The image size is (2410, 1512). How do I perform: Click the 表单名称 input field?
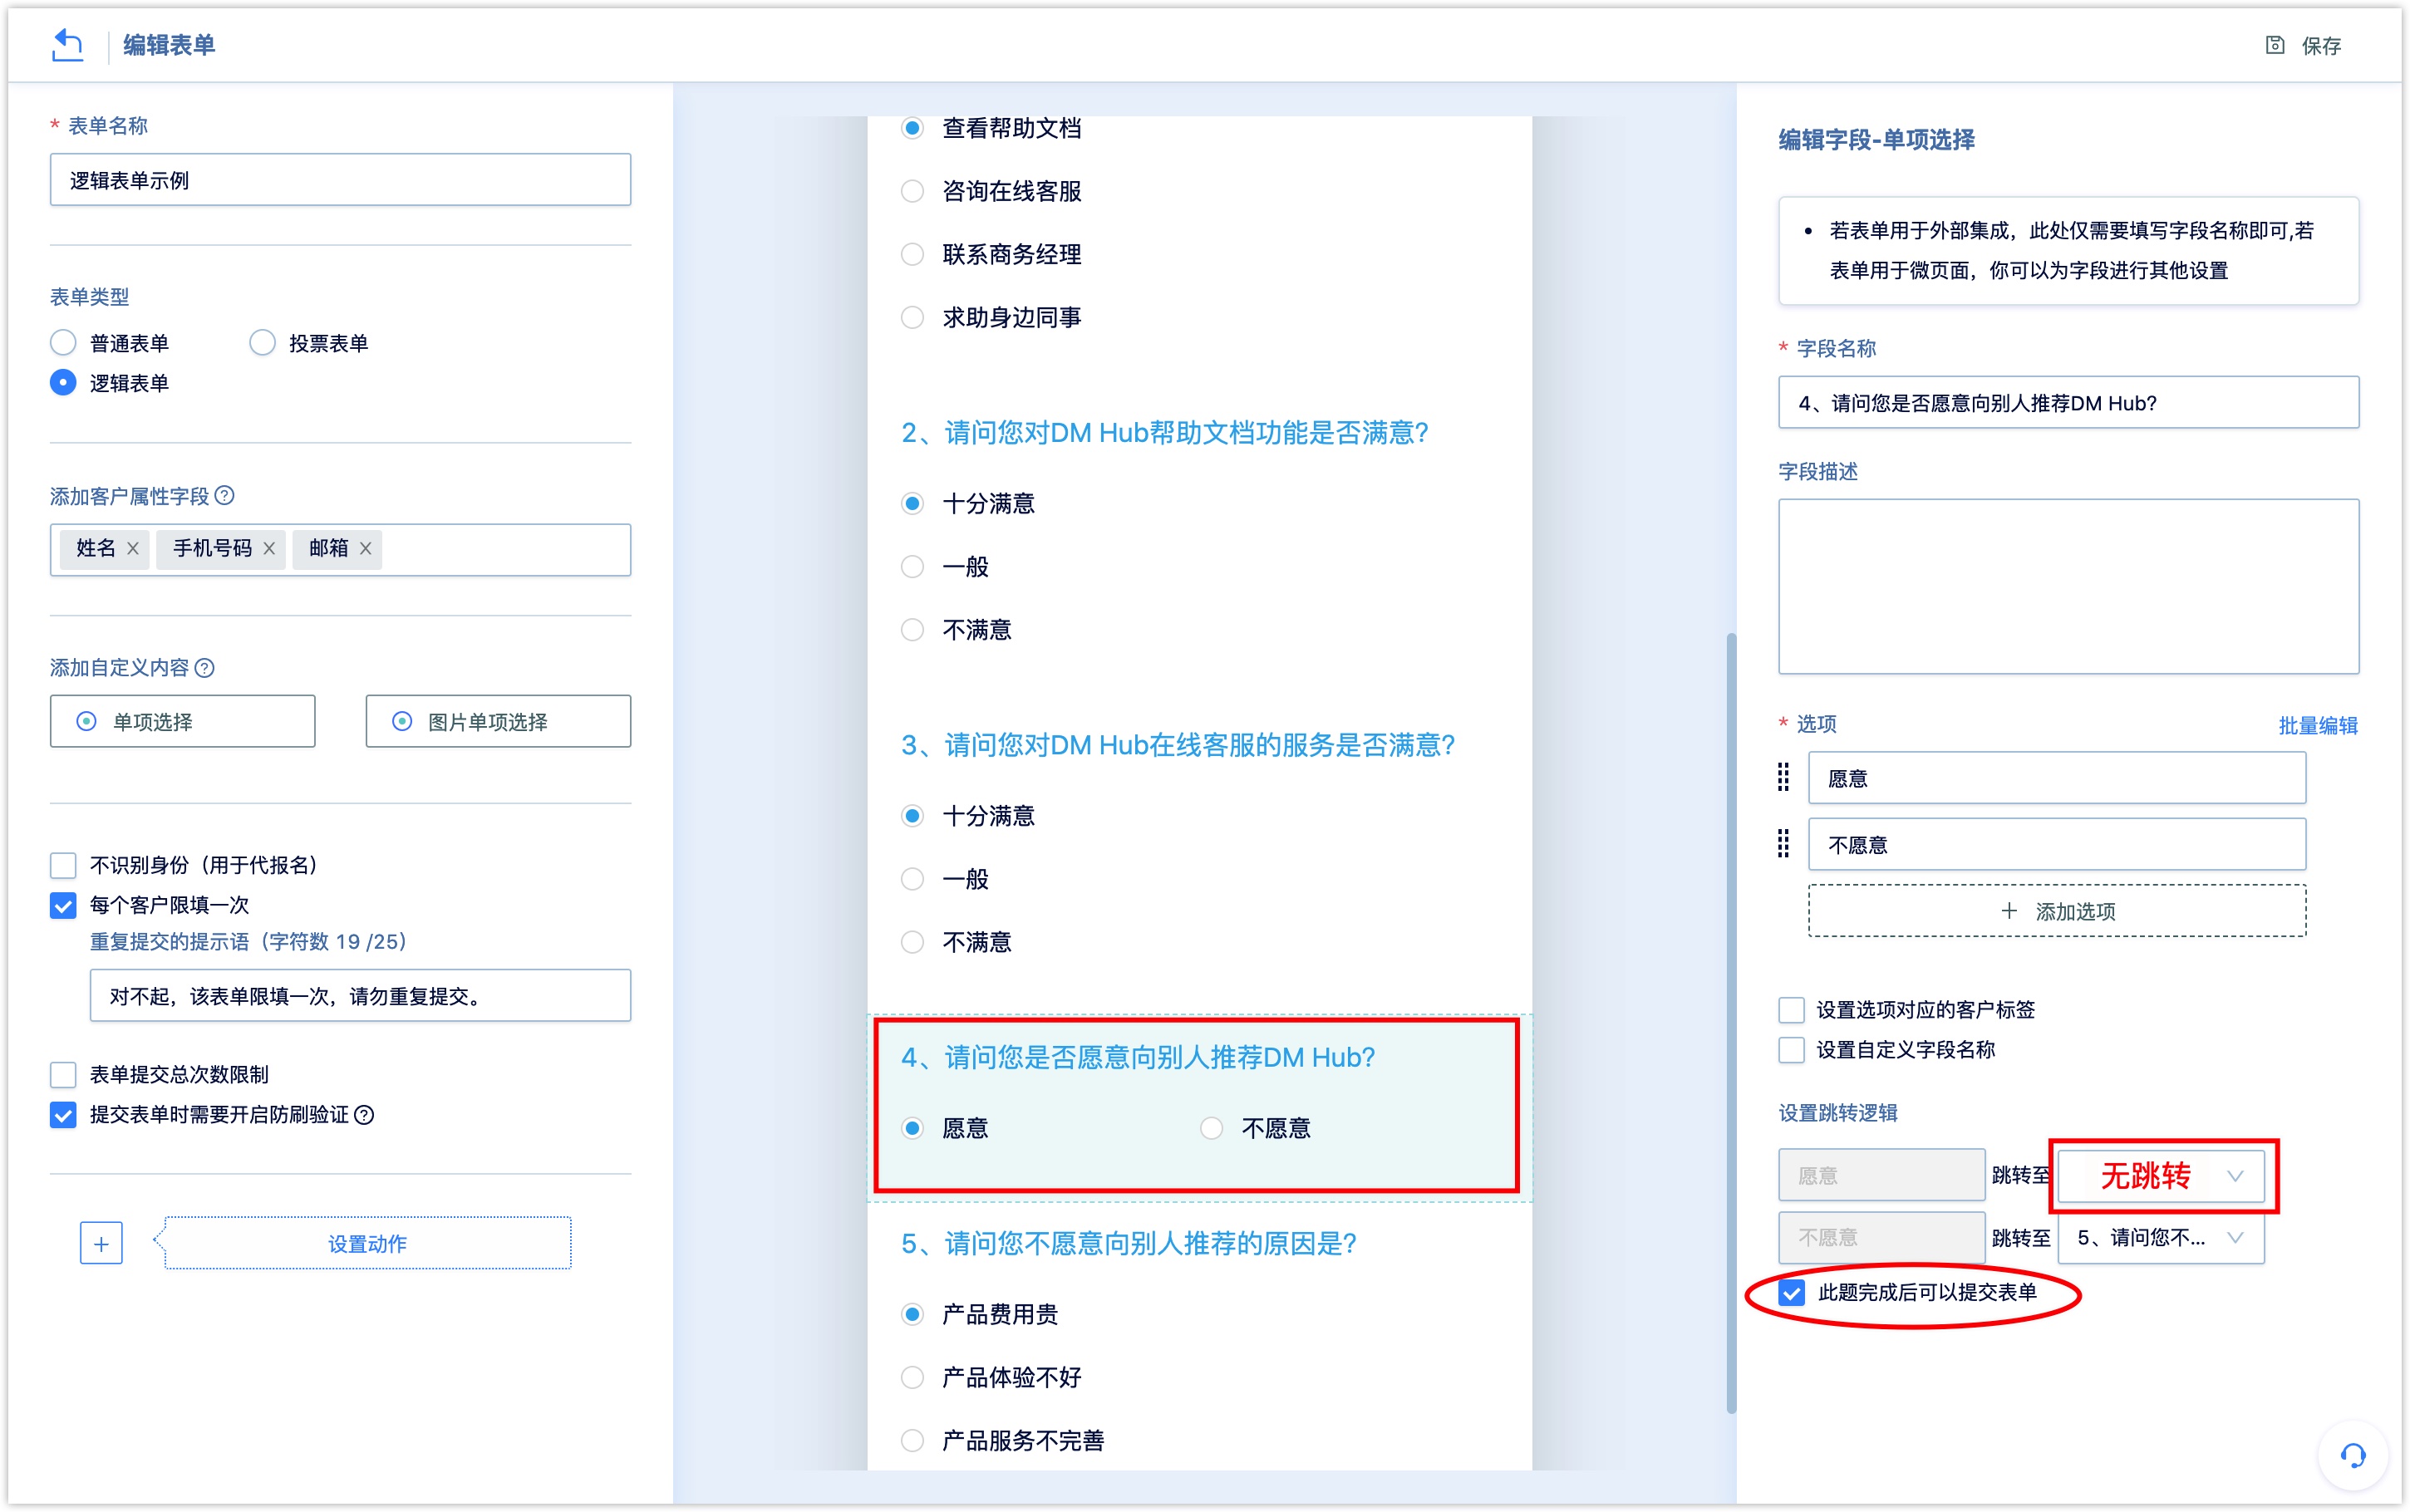click(340, 180)
